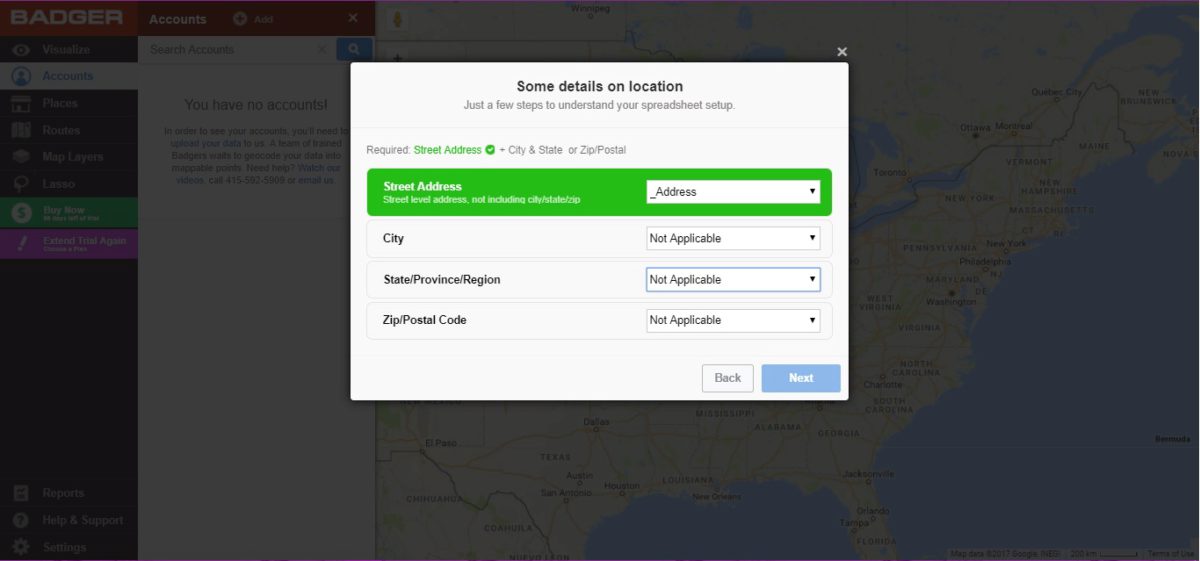
Task: Click the Zip/Postal Code label
Action: pyautogui.click(x=424, y=320)
